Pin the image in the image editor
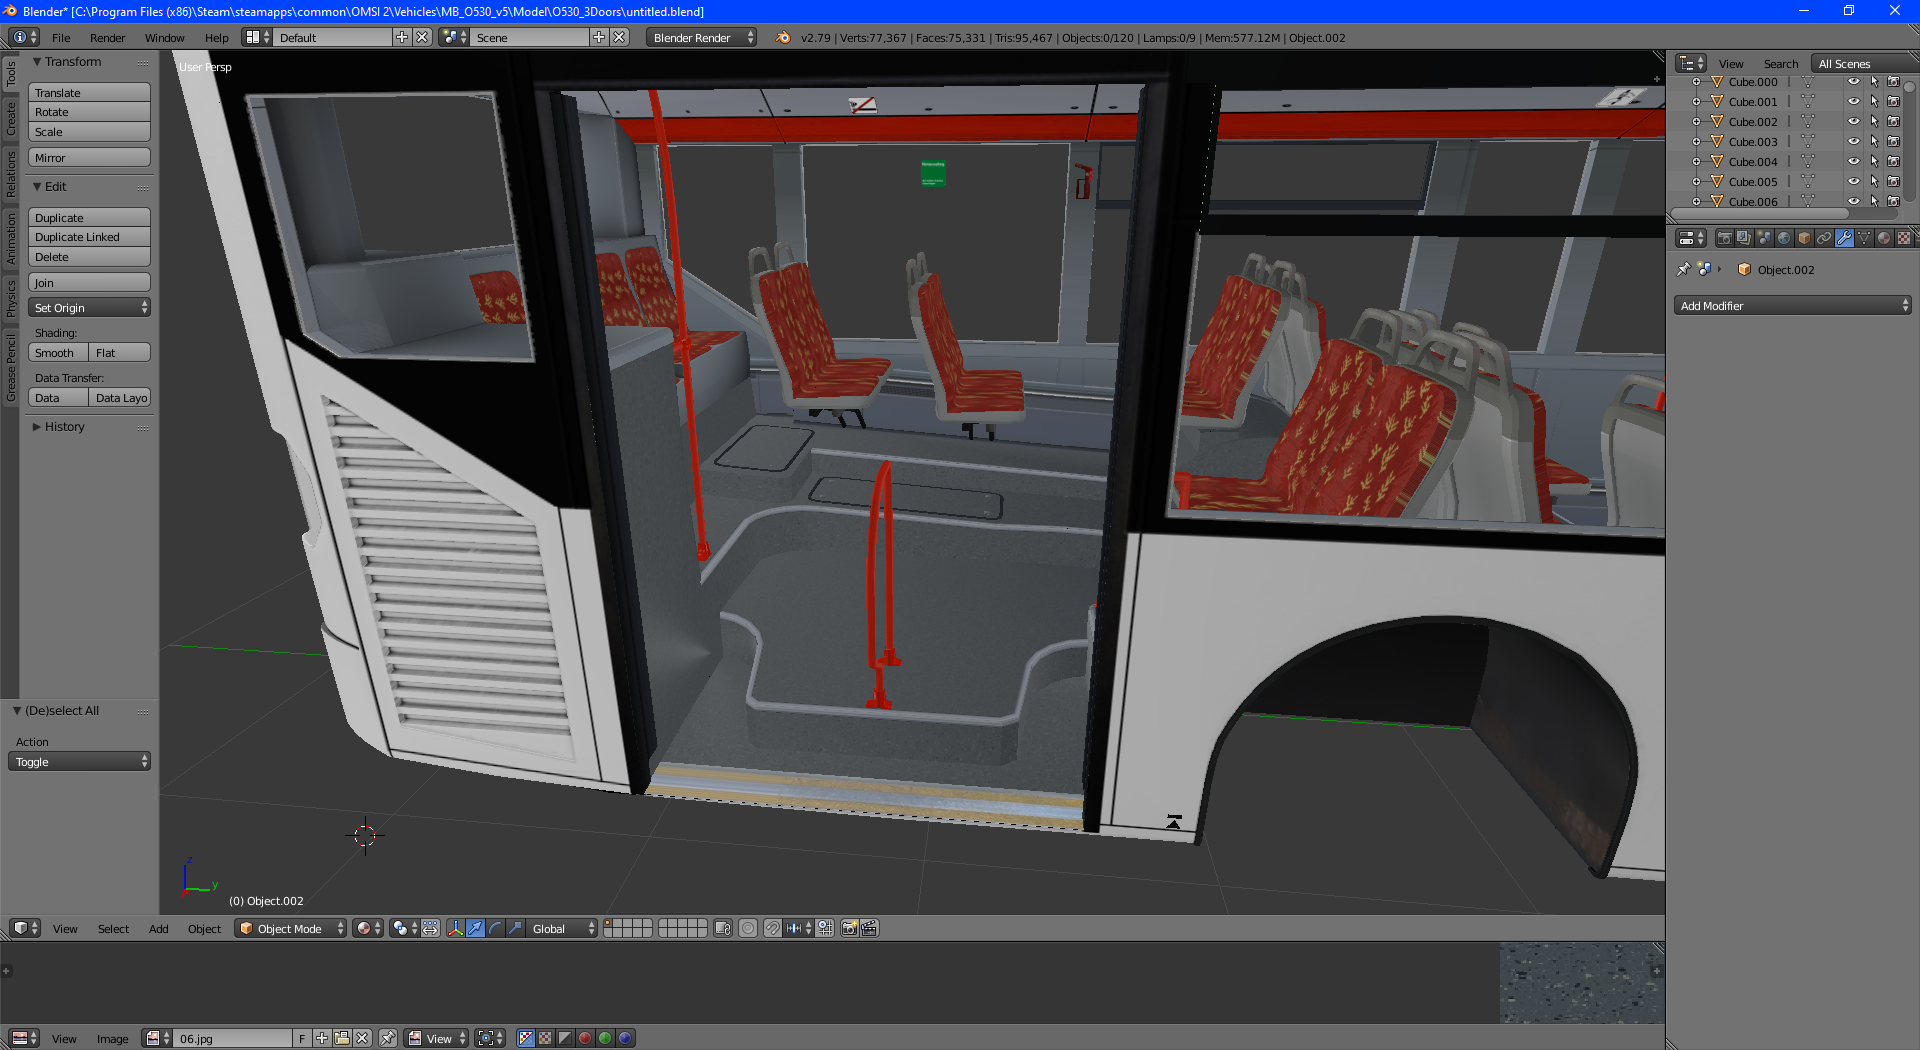Image resolution: width=1920 pixels, height=1050 pixels. click(388, 1038)
